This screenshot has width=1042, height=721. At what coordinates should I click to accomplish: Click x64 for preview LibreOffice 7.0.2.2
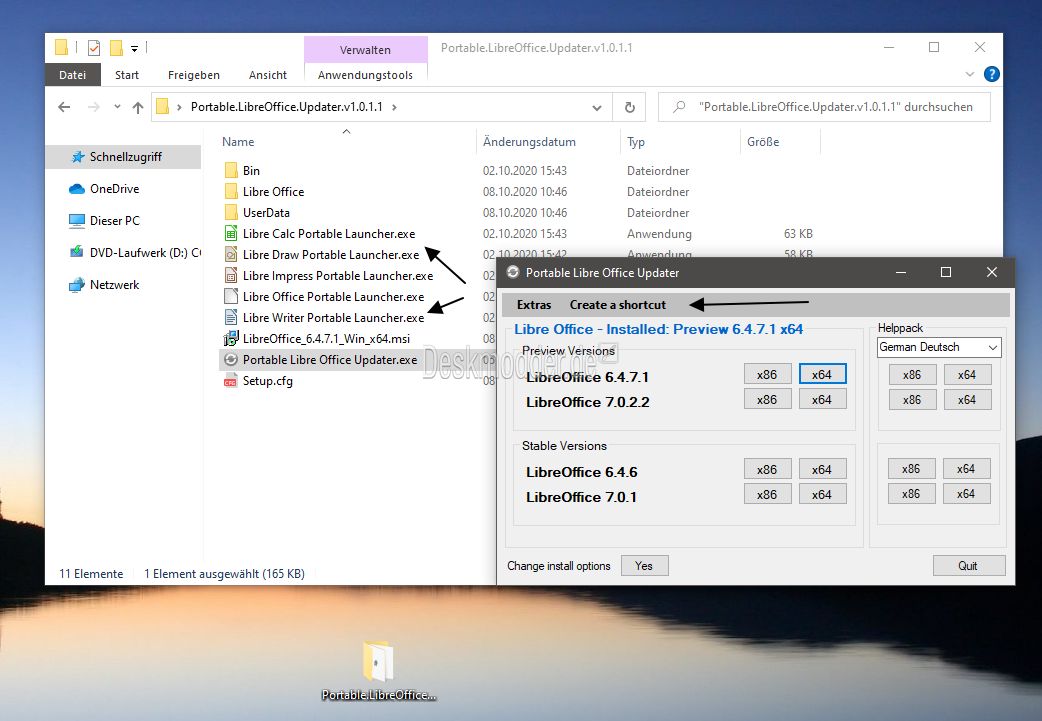[822, 400]
